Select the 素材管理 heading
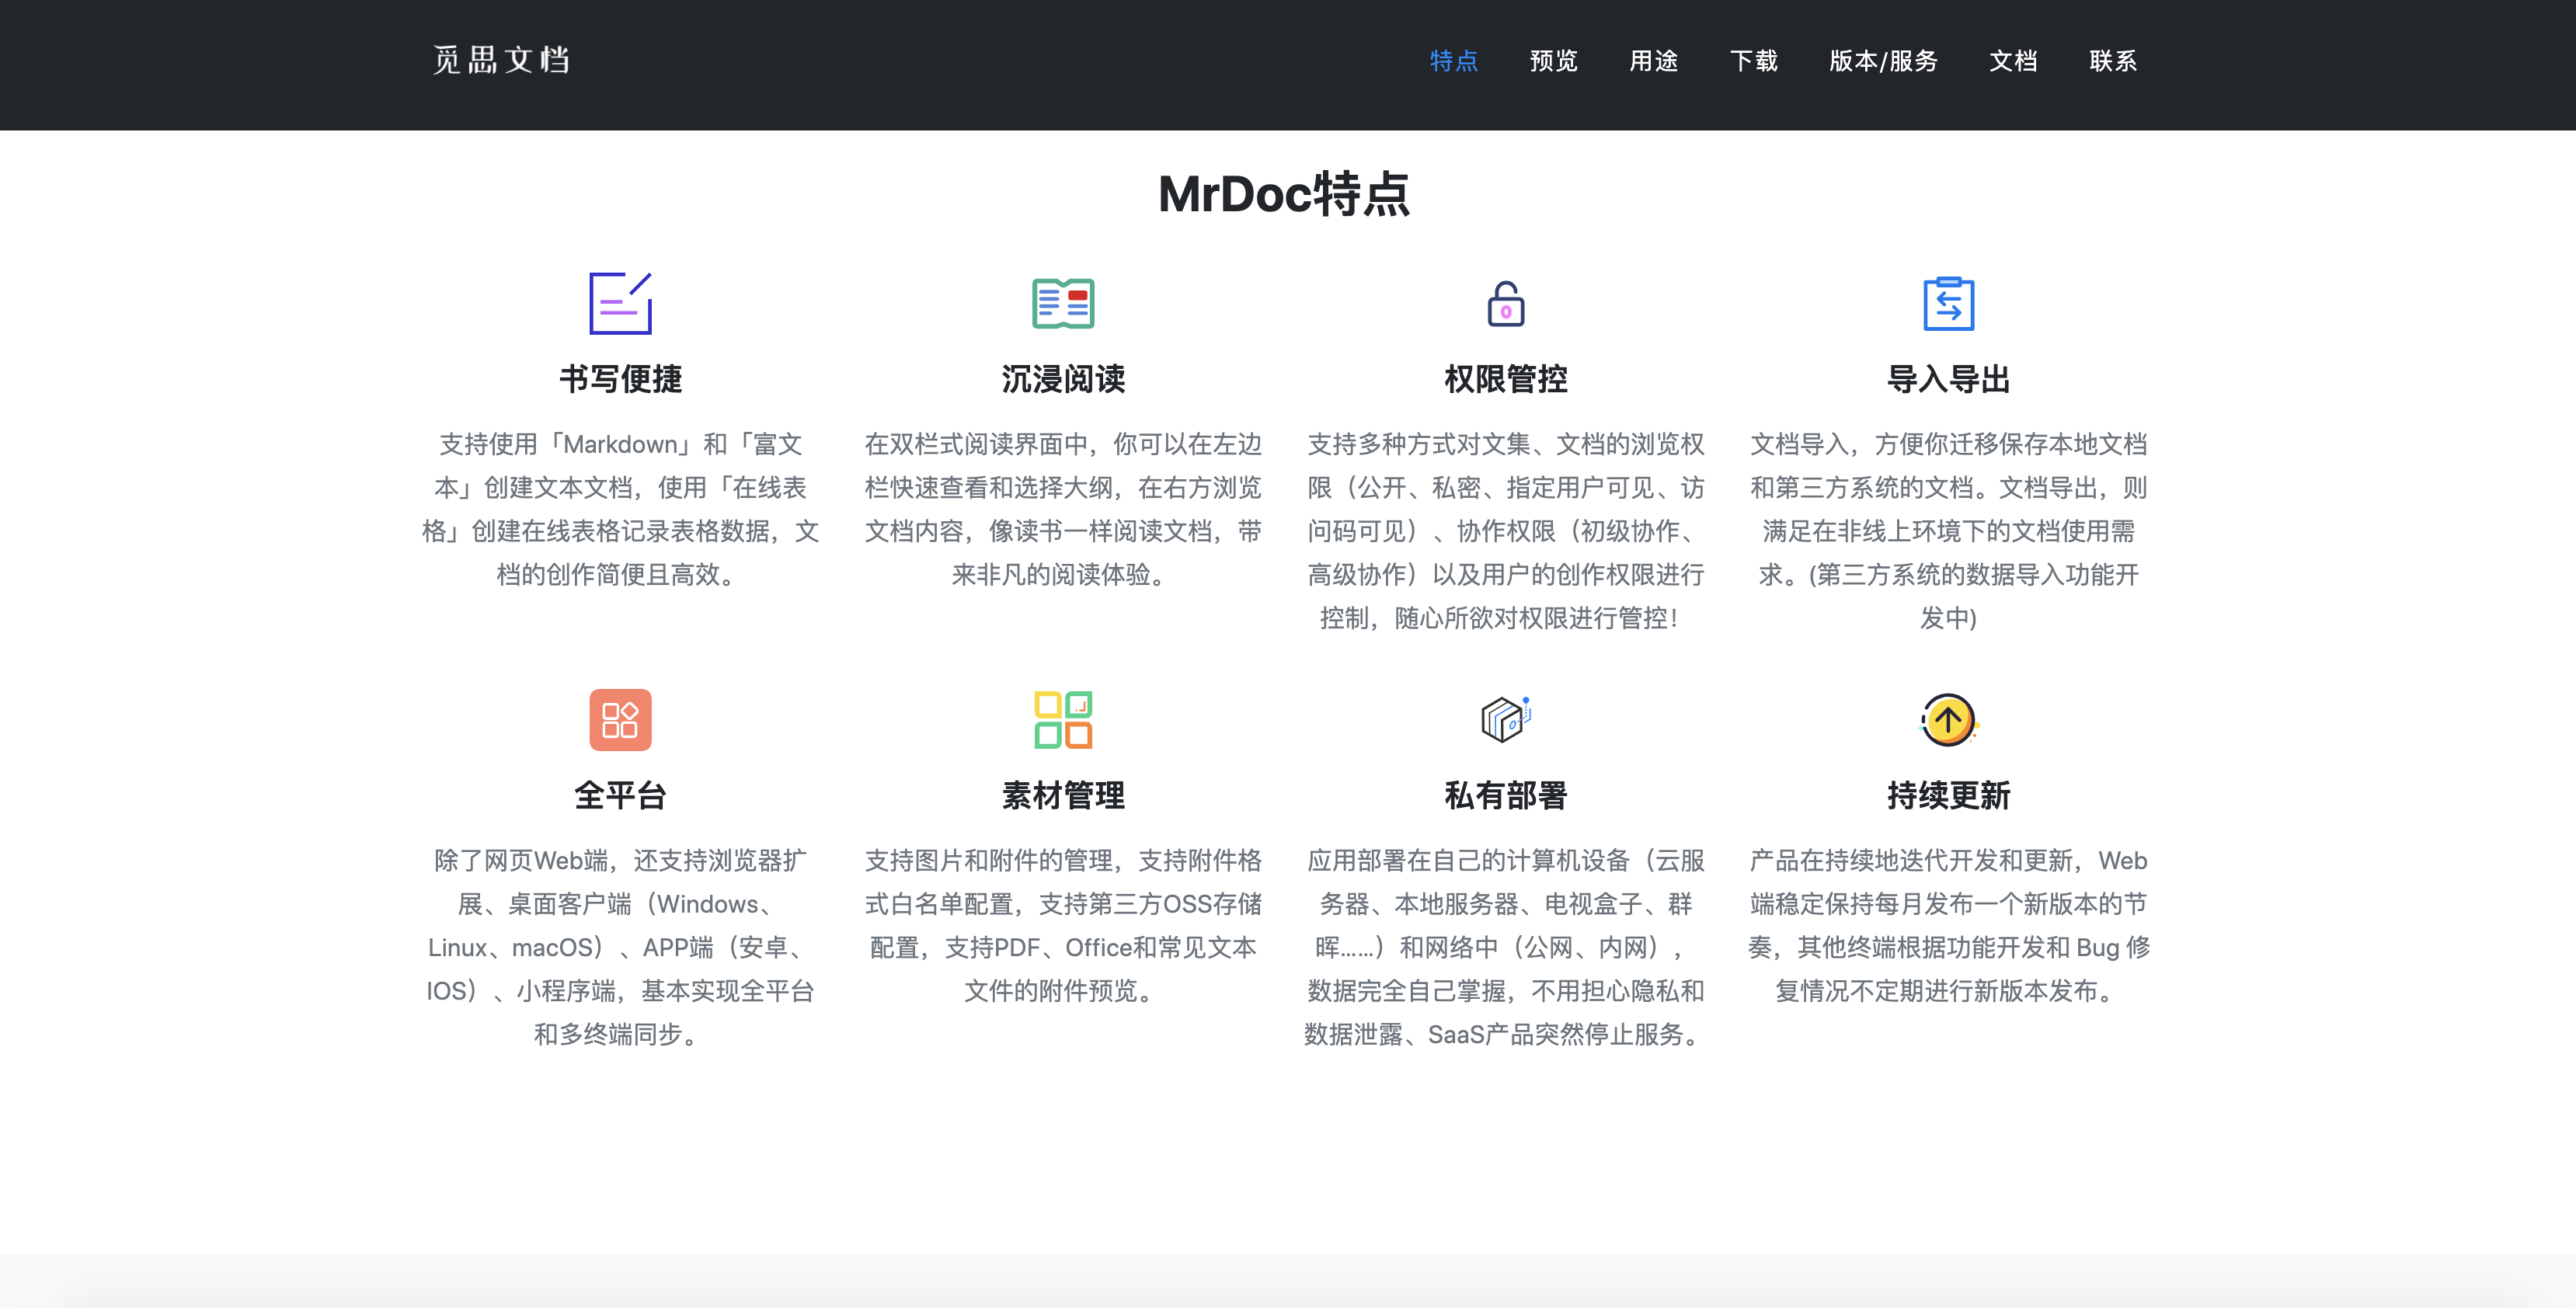Viewport: 2576px width, 1308px height. pyautogui.click(x=1063, y=796)
